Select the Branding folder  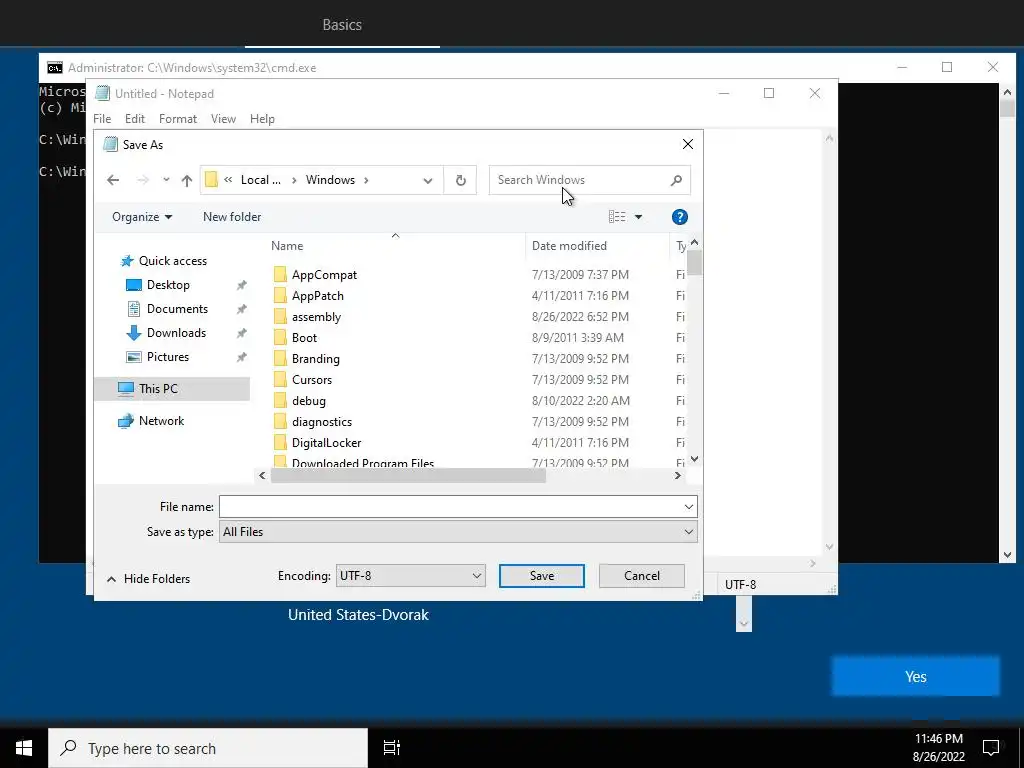(x=315, y=359)
